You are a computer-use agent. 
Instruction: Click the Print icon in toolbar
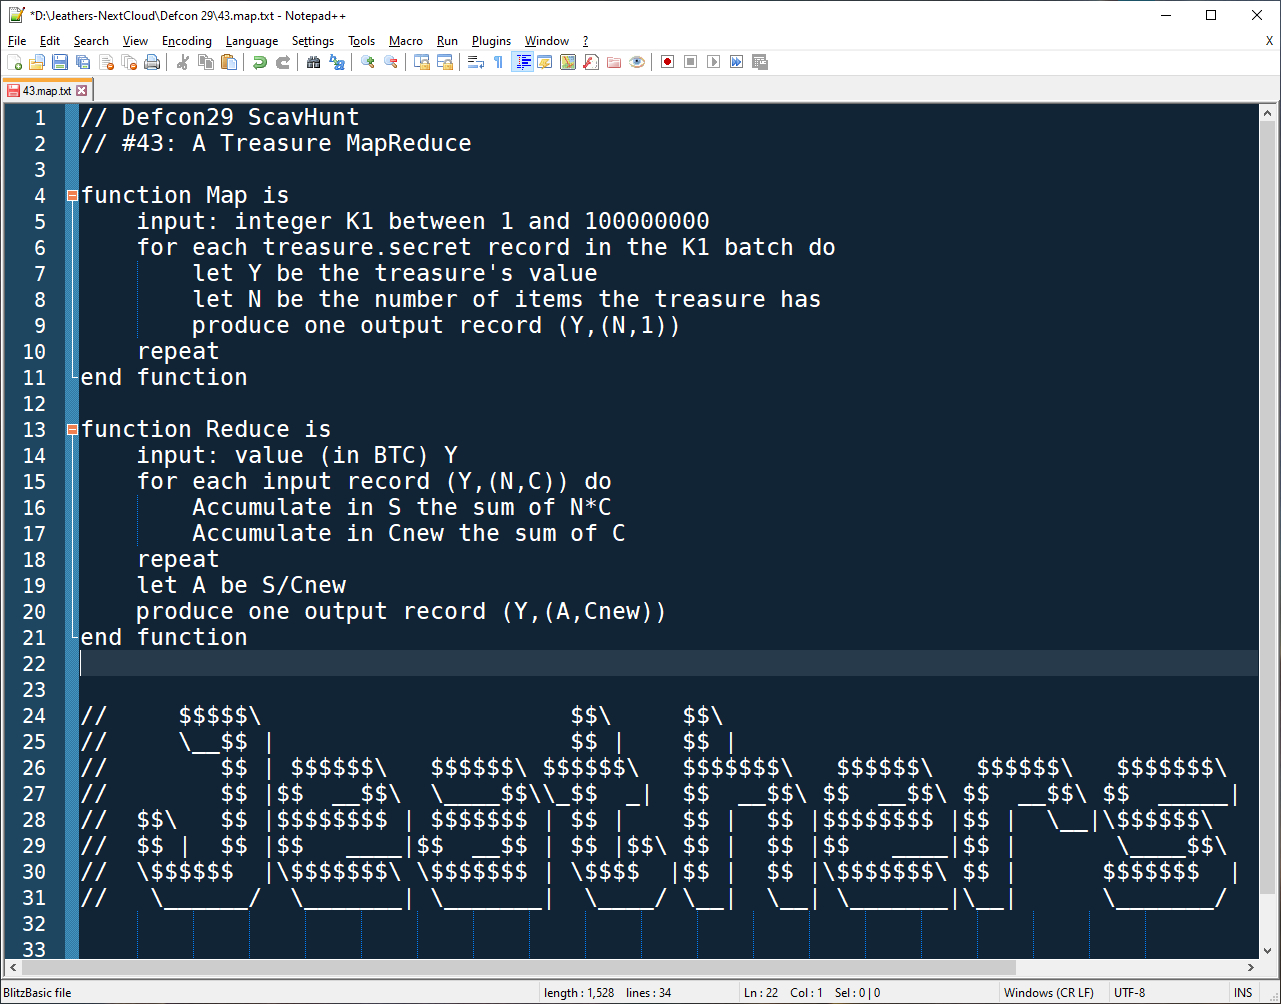click(151, 62)
